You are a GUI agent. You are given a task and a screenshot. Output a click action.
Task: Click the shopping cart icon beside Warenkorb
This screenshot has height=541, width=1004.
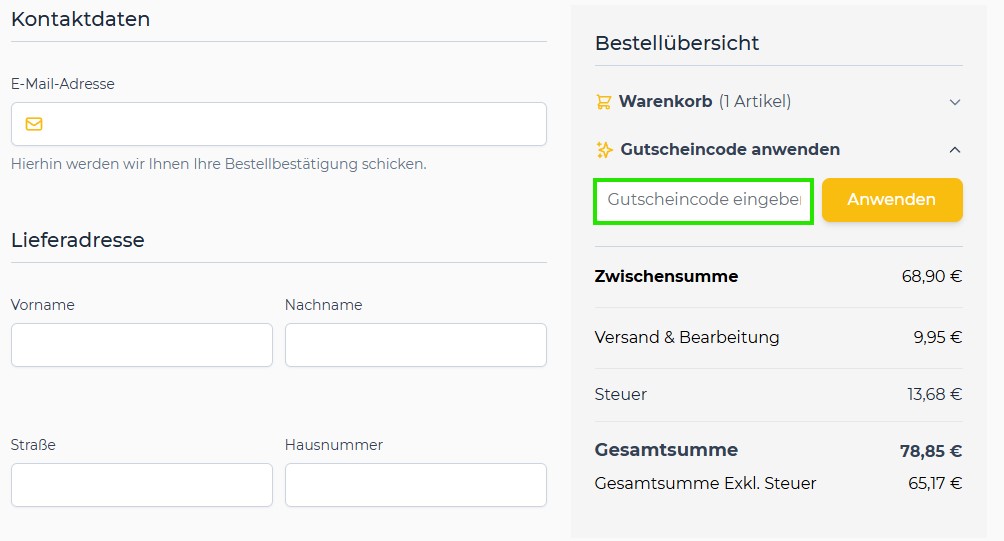(x=603, y=102)
